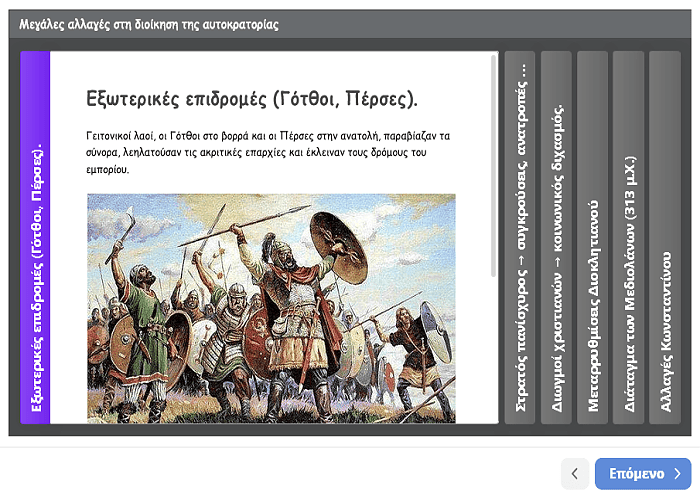Open the 'Μεταρρυθμίσεις Διοκλητιανού' panel
The image size is (700, 500).
point(592,238)
